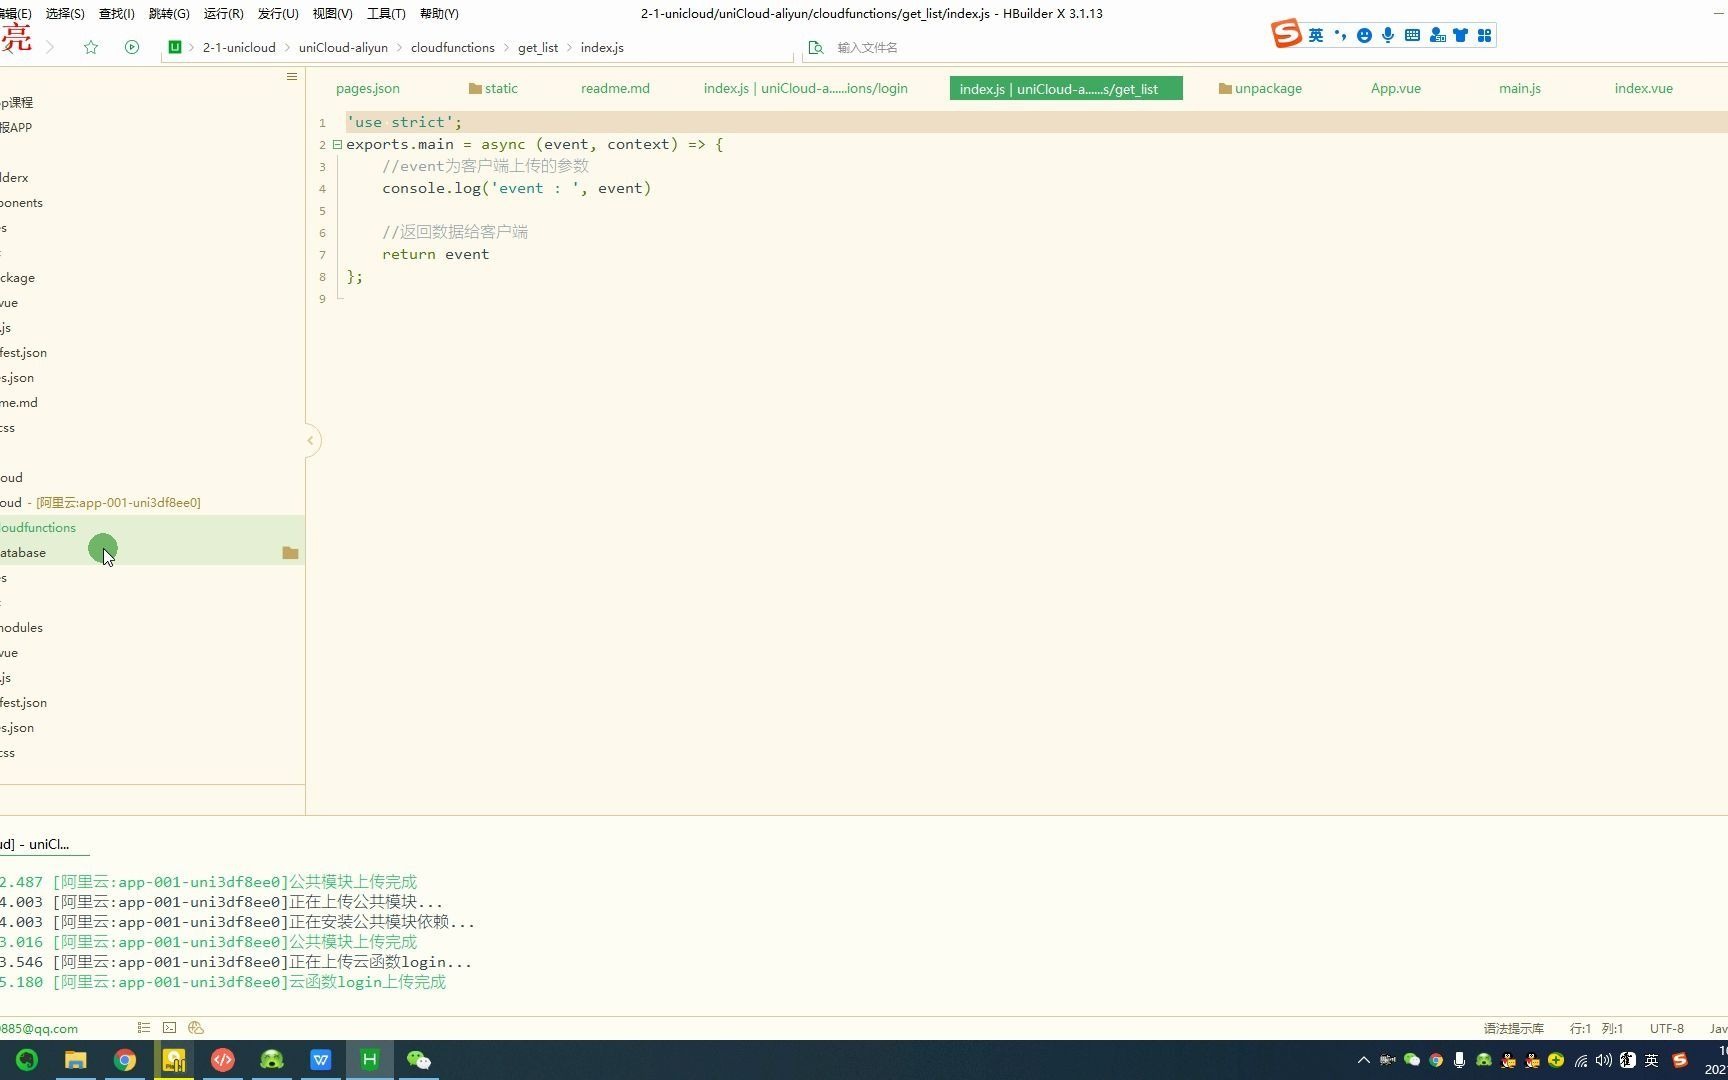Open the Sogou account icon

point(1437,35)
